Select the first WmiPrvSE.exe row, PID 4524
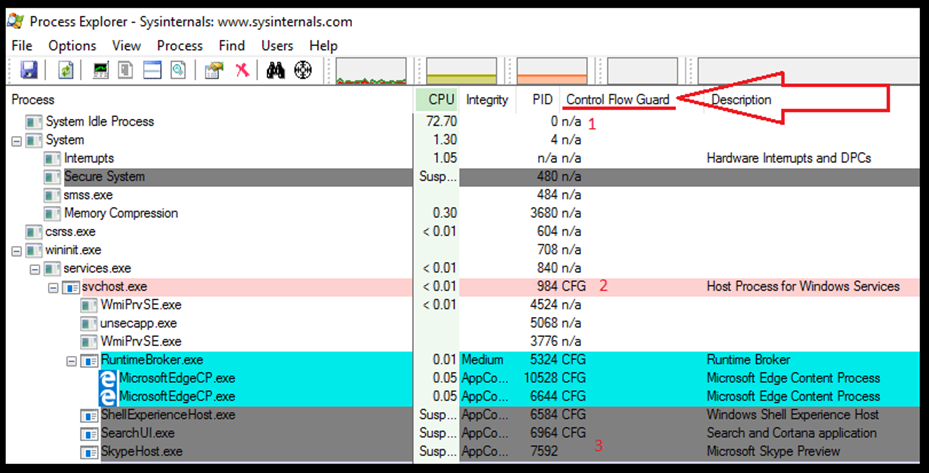This screenshot has height=473, width=929. (x=463, y=305)
